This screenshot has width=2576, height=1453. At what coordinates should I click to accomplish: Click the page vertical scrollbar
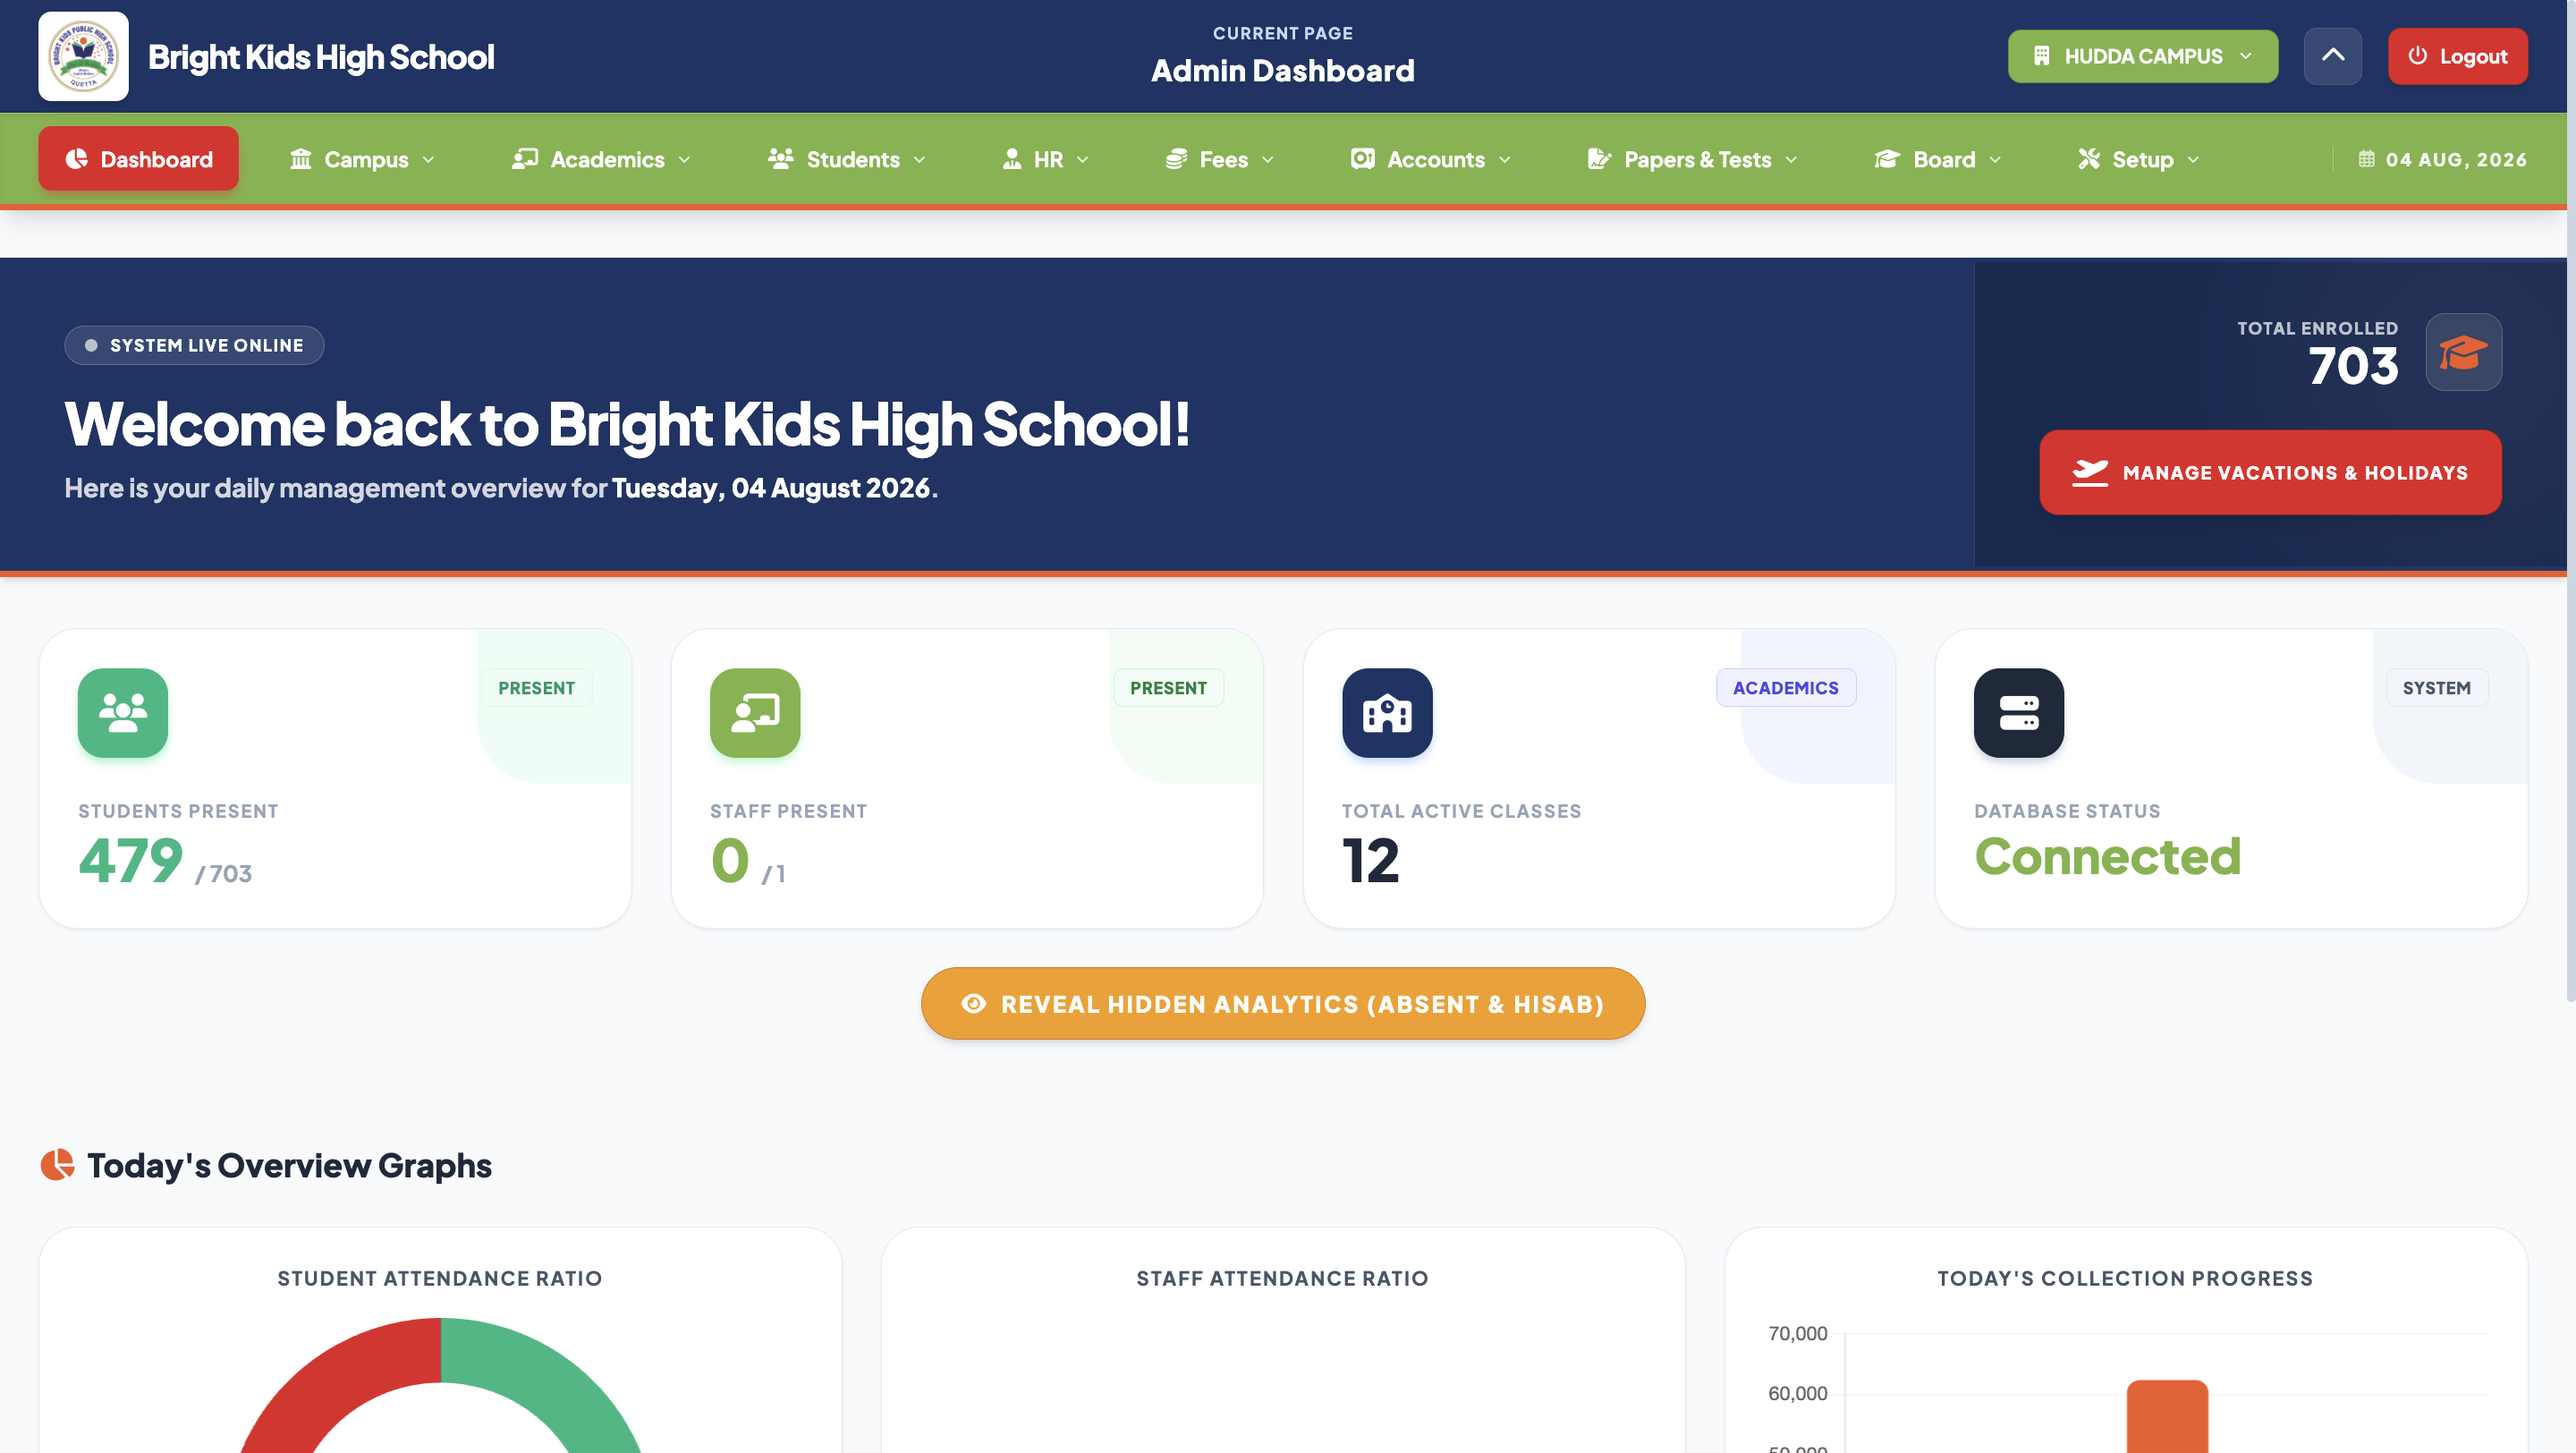tap(2571, 500)
